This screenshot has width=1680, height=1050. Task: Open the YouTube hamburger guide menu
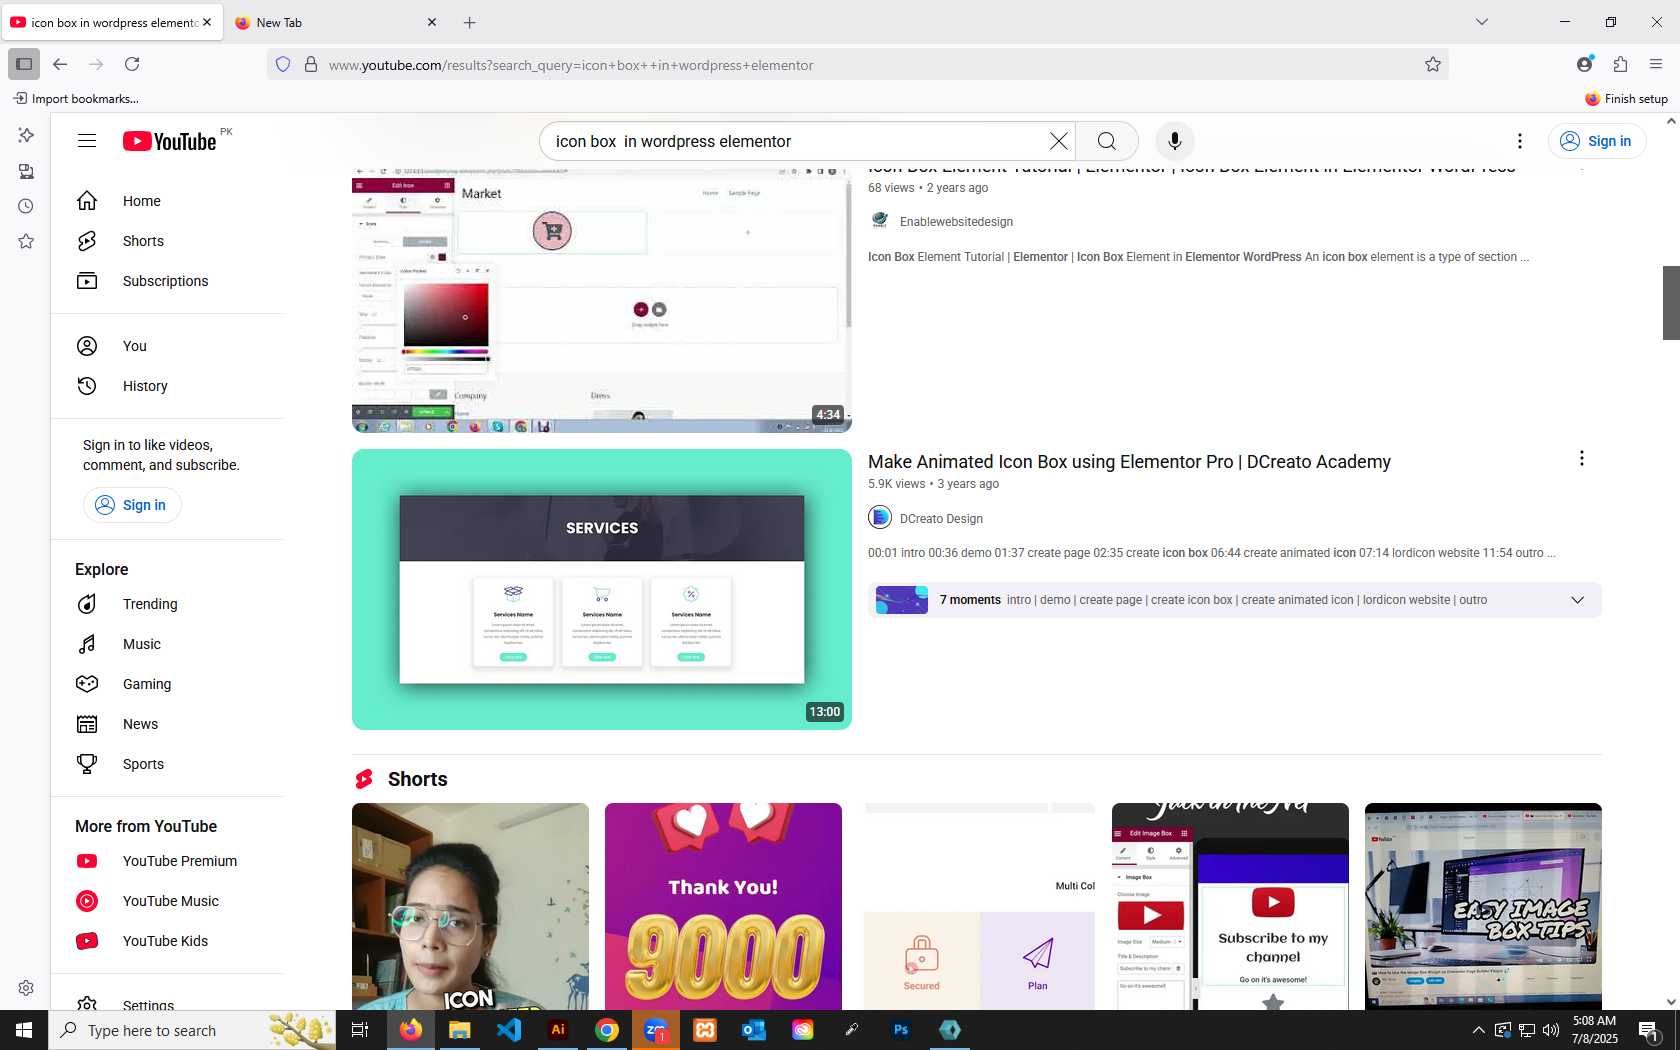pos(87,141)
